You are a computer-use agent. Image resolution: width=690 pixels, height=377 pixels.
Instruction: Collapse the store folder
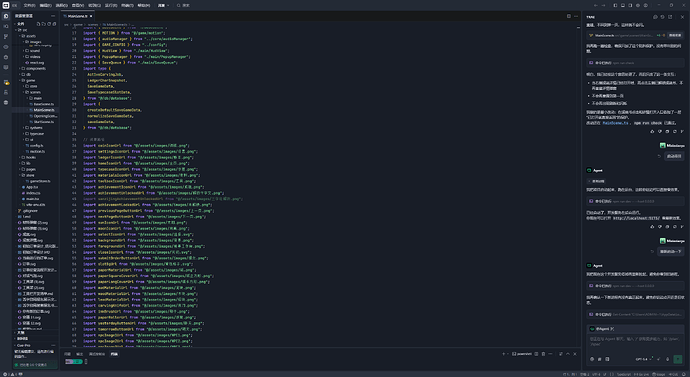click(x=35, y=175)
